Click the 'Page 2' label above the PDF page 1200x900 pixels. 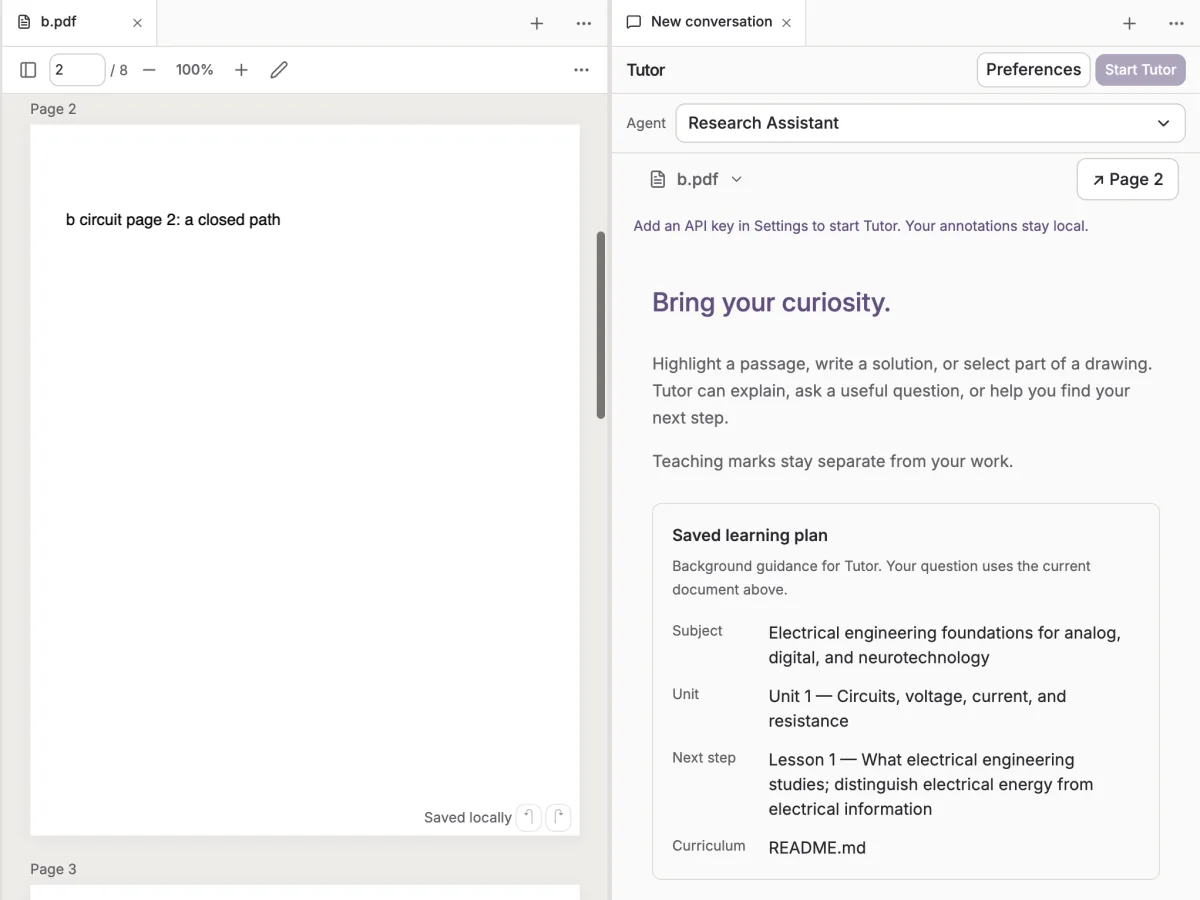(x=53, y=109)
